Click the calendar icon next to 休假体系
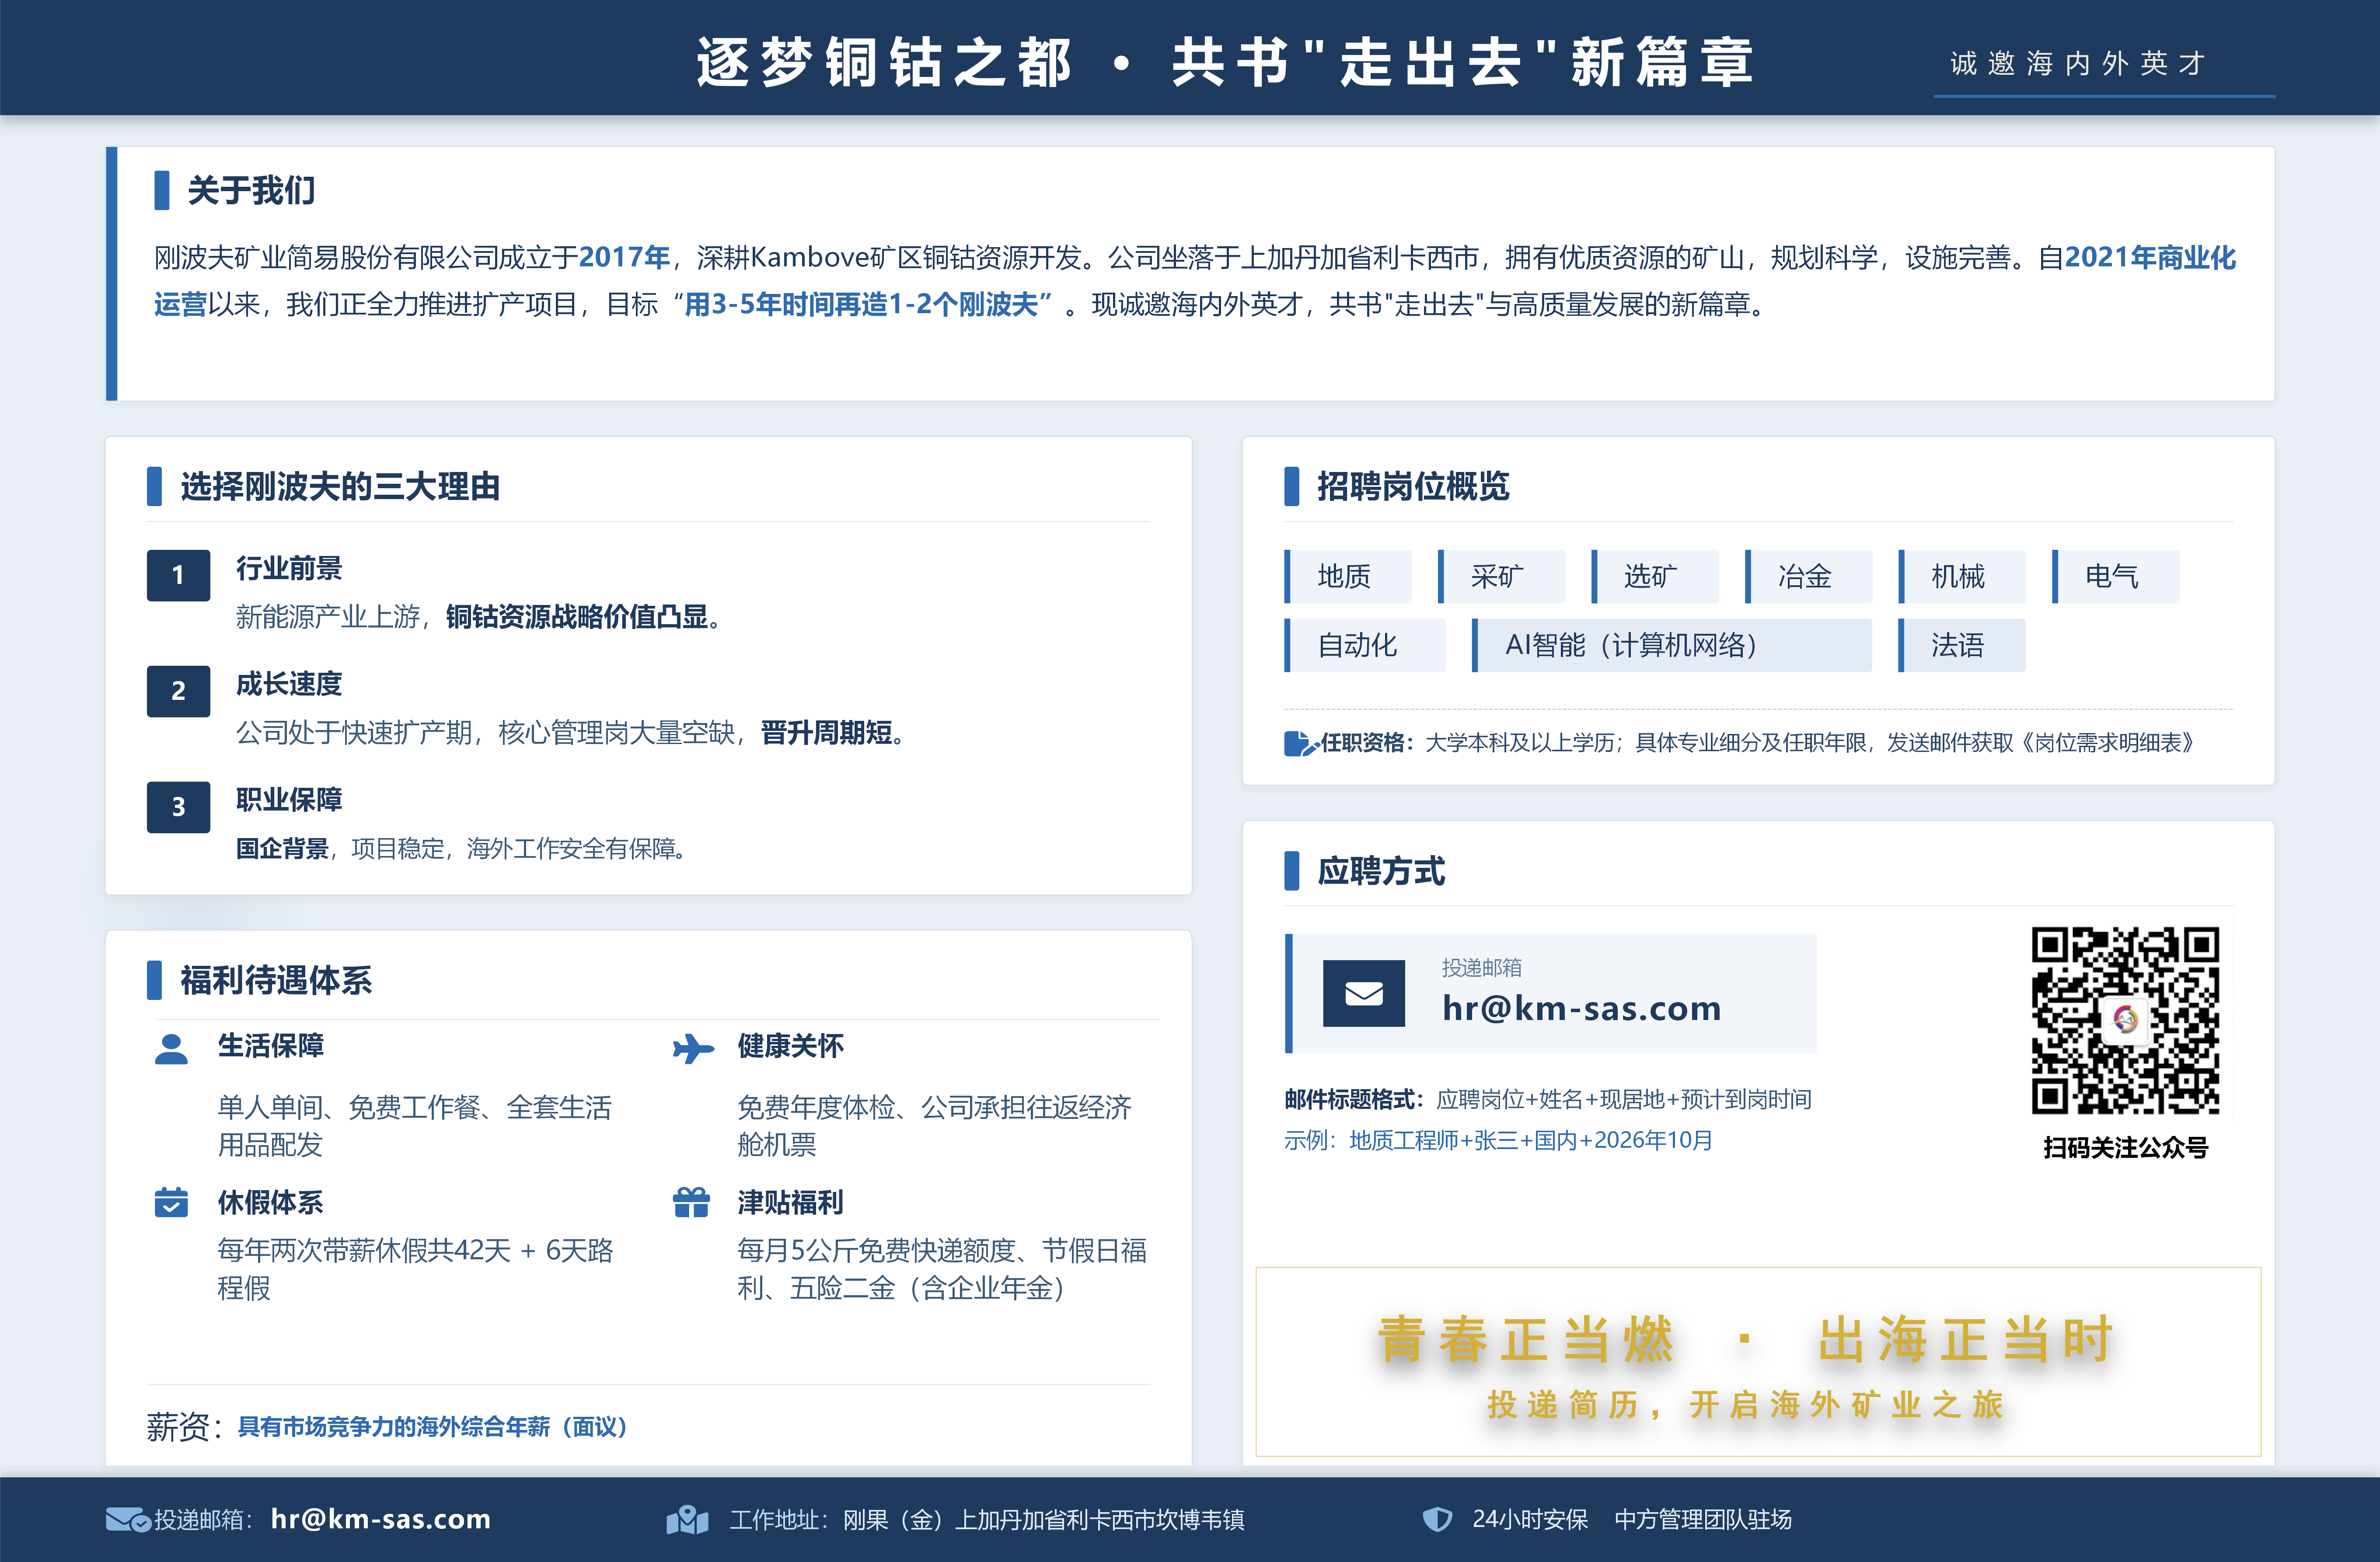This screenshot has width=2380, height=1562. 171,1202
